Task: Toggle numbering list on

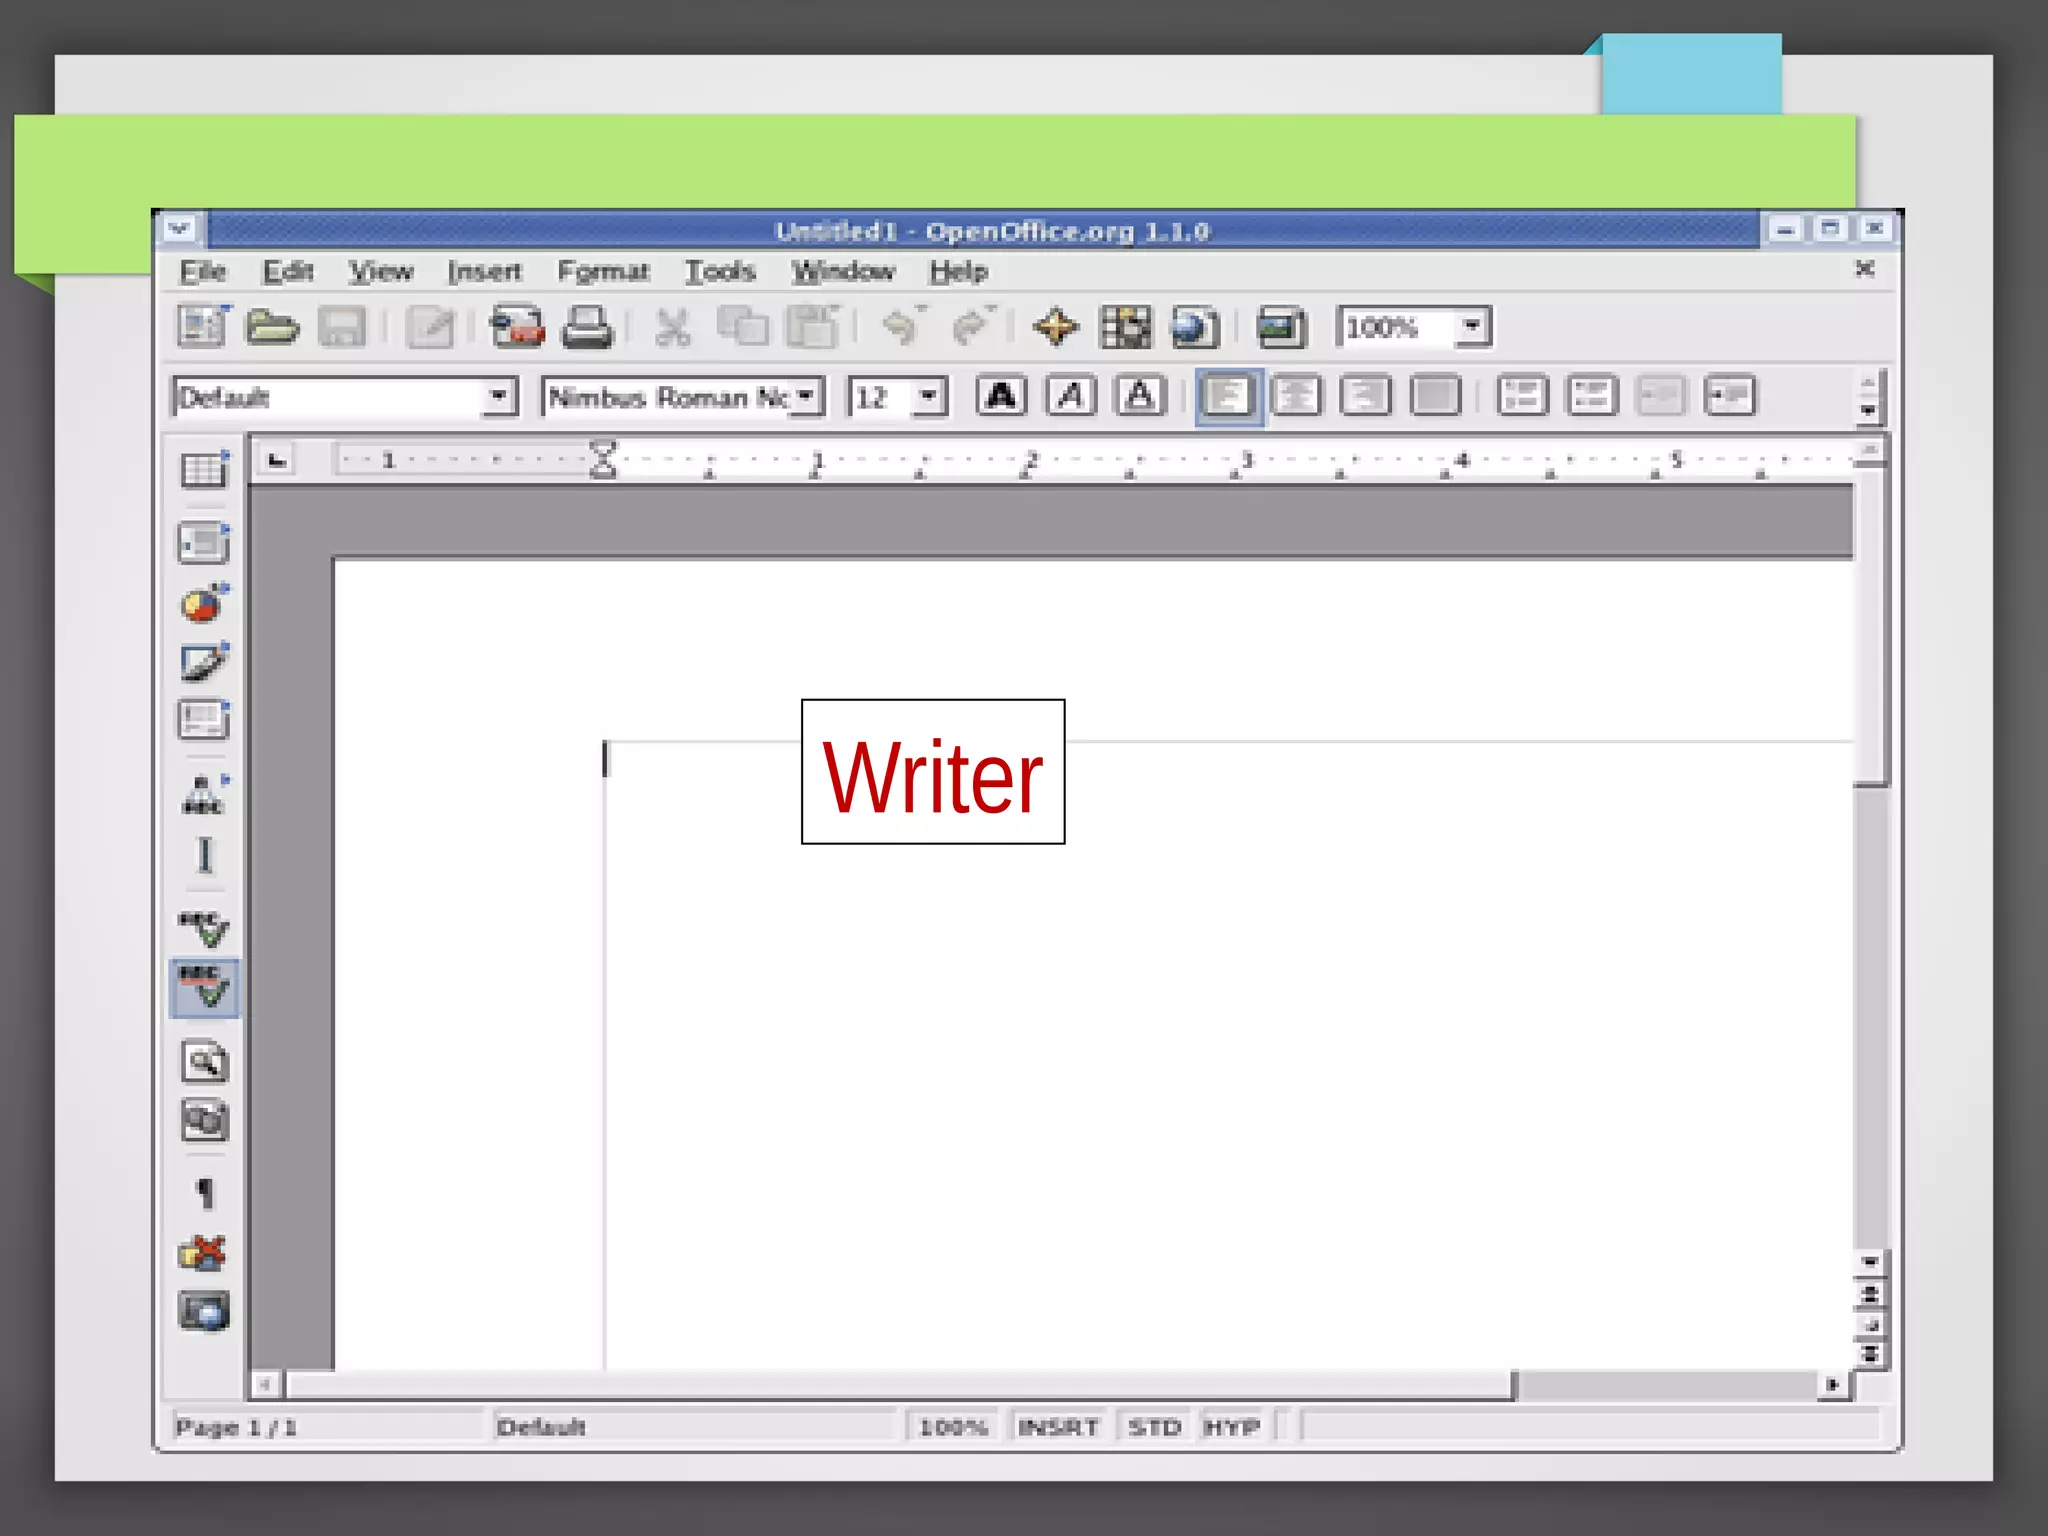Action: (x=1523, y=397)
